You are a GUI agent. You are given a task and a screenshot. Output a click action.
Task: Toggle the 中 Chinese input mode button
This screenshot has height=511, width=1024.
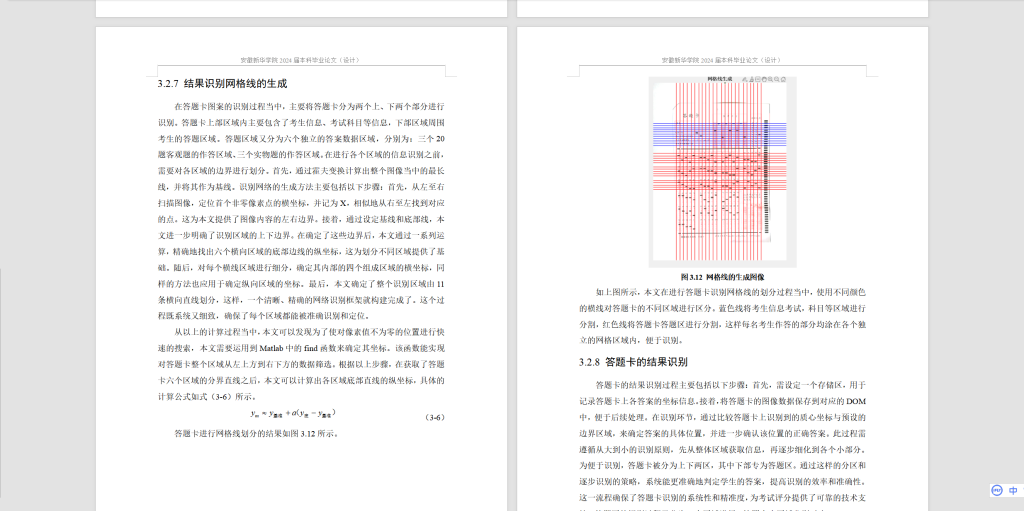(x=1013, y=490)
